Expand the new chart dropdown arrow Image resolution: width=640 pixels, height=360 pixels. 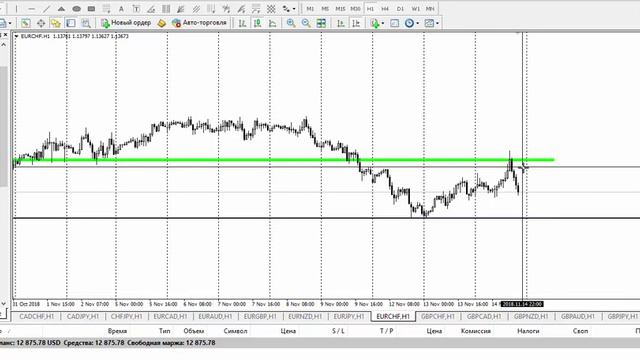pyautogui.click(x=10, y=23)
